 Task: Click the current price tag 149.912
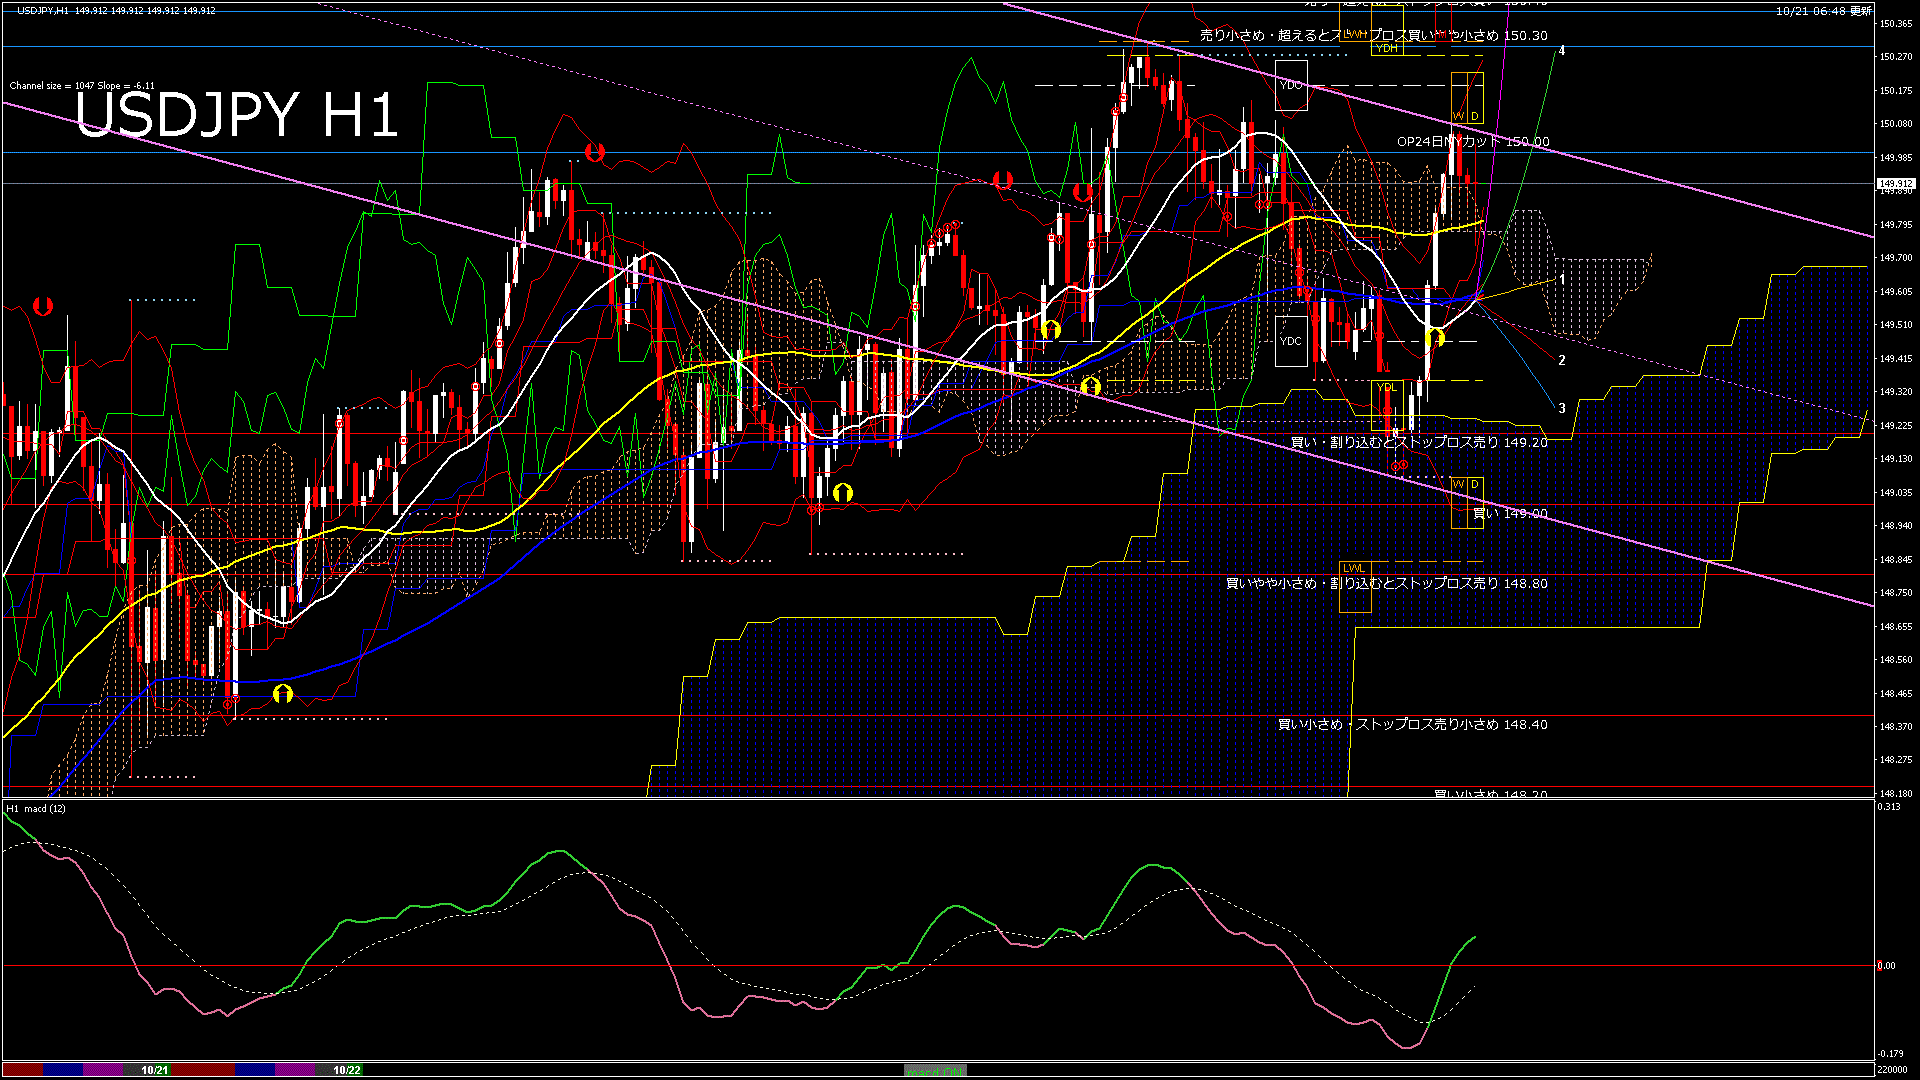1895,184
